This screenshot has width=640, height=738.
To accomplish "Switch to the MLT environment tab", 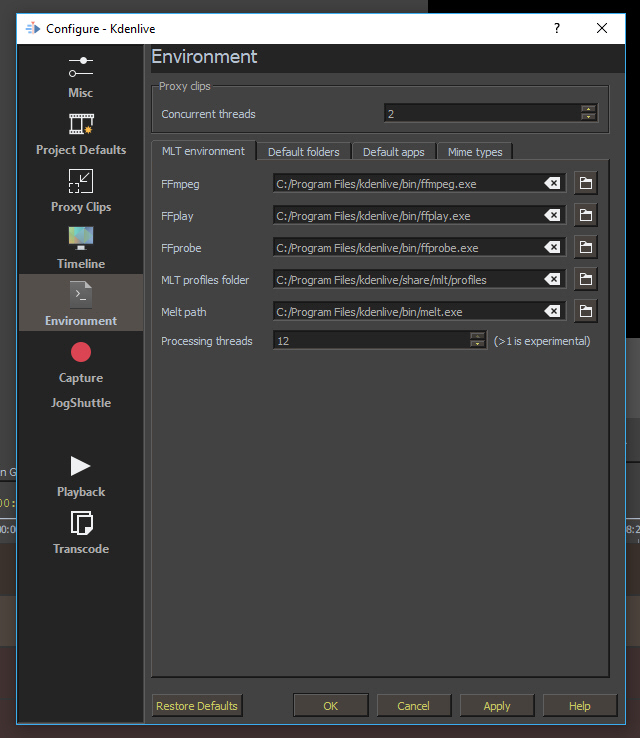I will [203, 151].
